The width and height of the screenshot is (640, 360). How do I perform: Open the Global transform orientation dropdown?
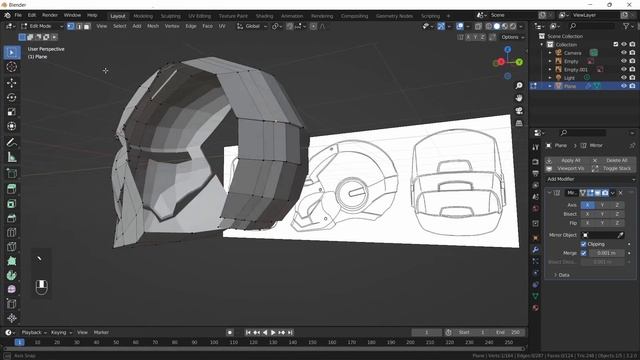252,26
